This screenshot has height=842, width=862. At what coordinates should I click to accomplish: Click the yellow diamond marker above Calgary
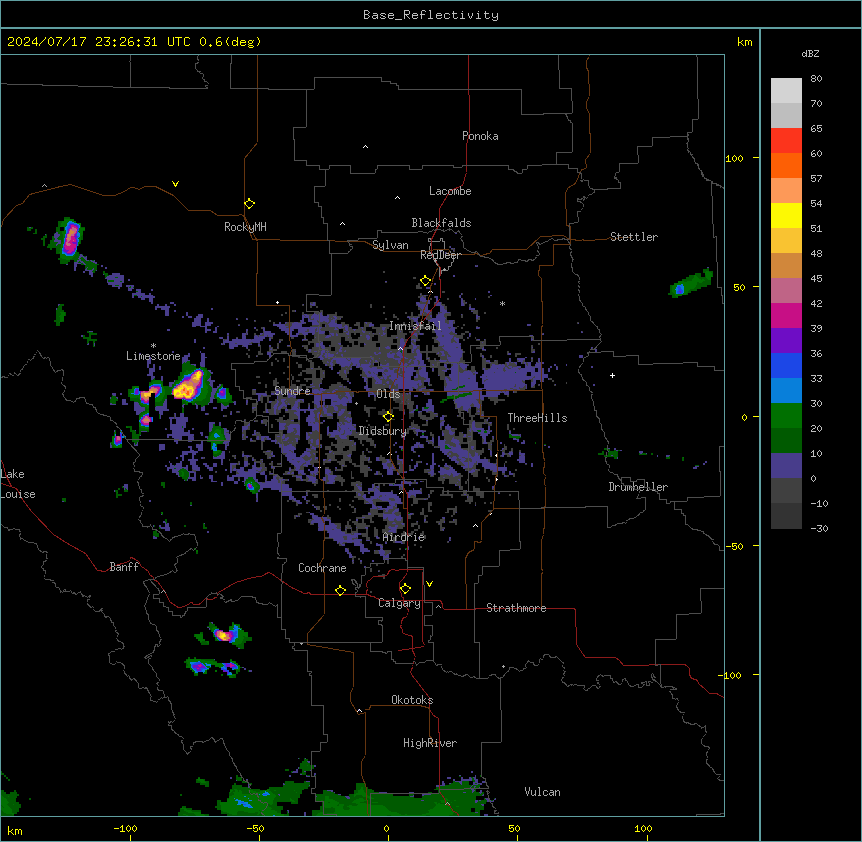point(405,589)
